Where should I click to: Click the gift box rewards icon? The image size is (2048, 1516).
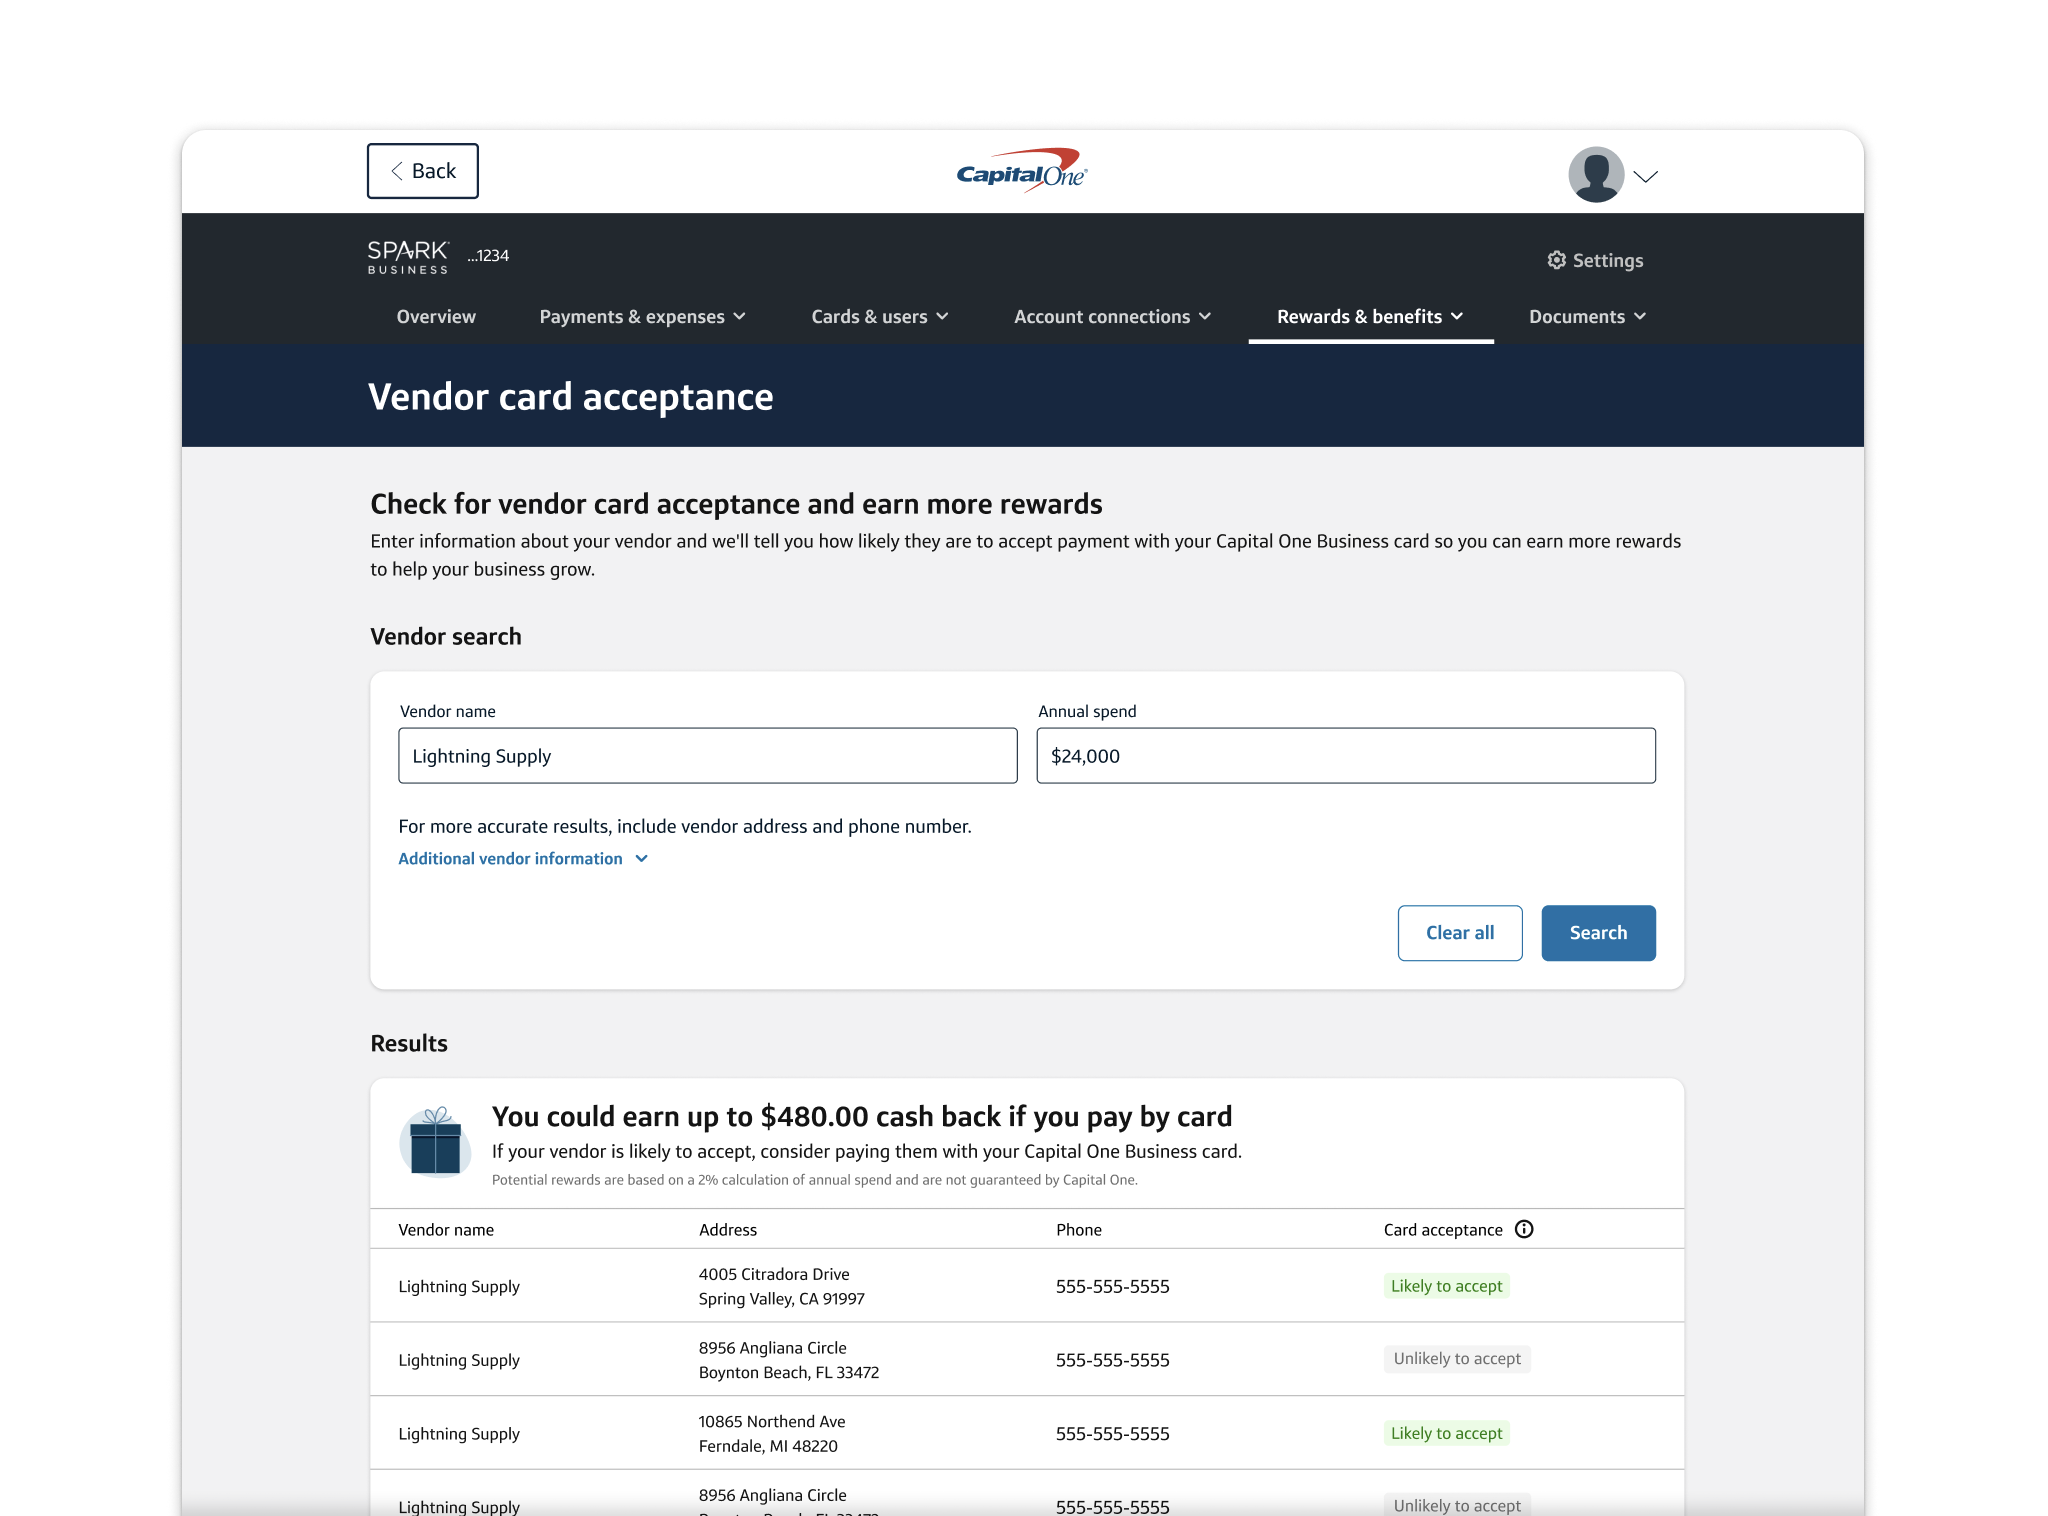(x=435, y=1143)
